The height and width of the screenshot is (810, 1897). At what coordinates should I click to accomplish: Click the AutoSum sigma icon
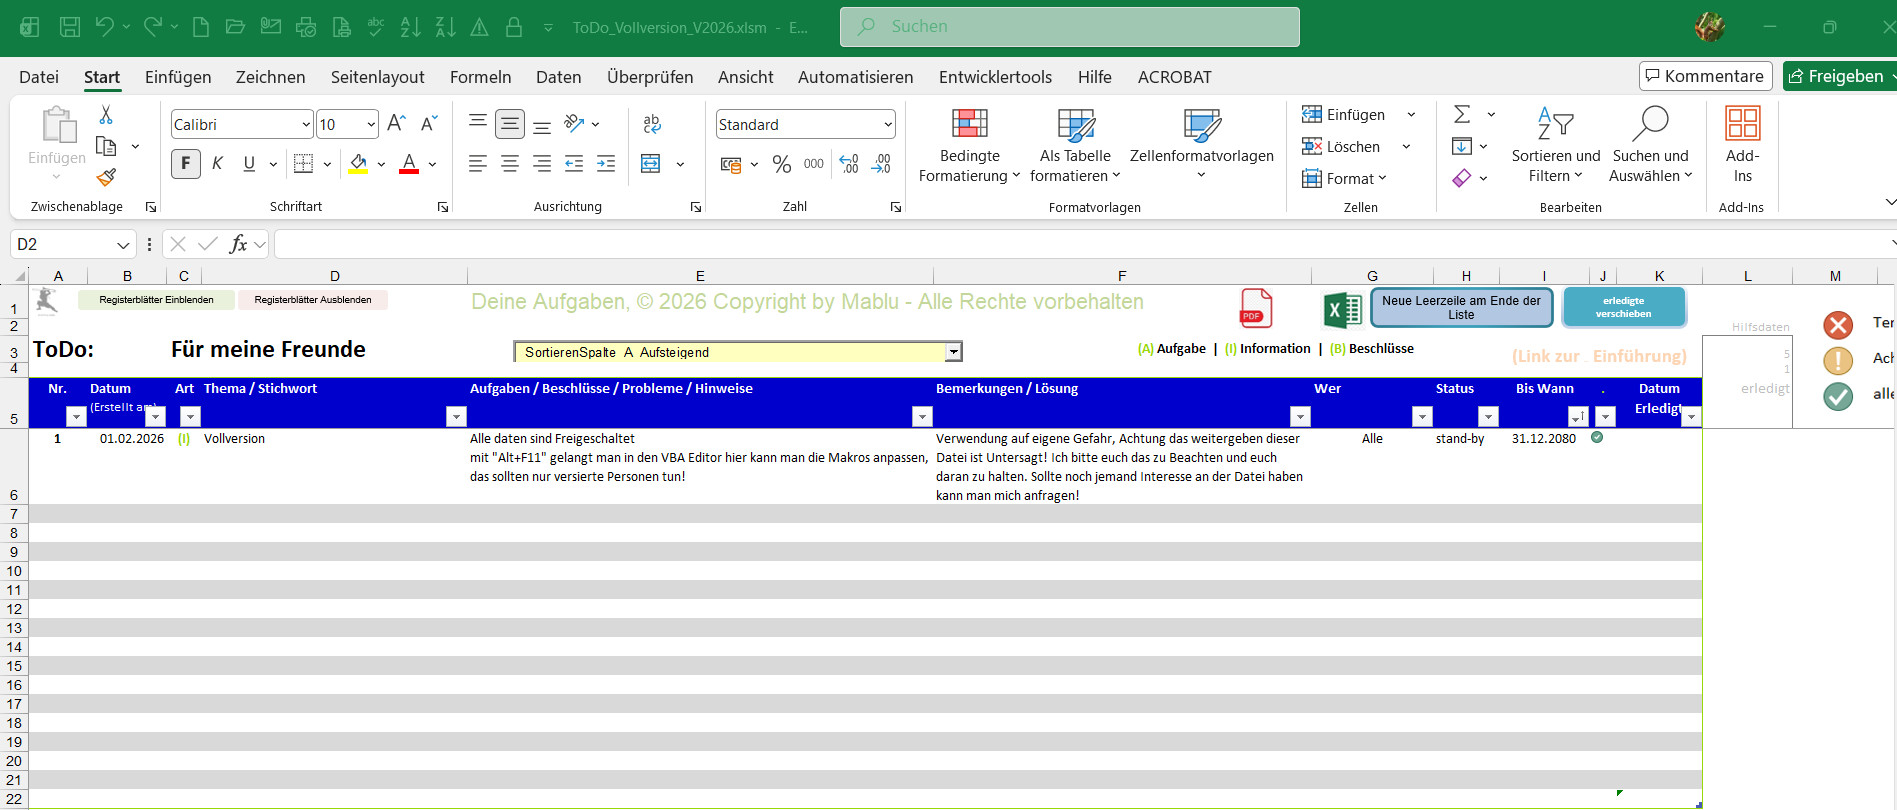(x=1462, y=115)
